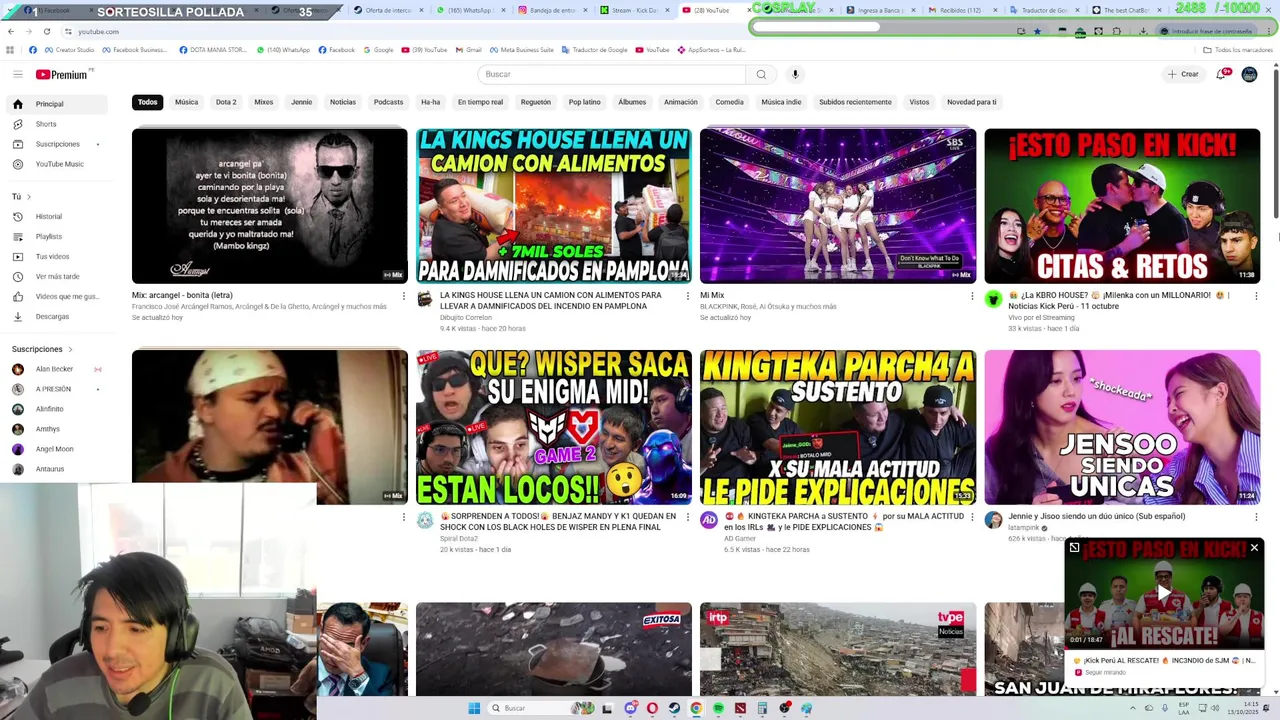Select the Dota 2 filter chip
Viewport: 1280px width, 720px height.
[226, 102]
